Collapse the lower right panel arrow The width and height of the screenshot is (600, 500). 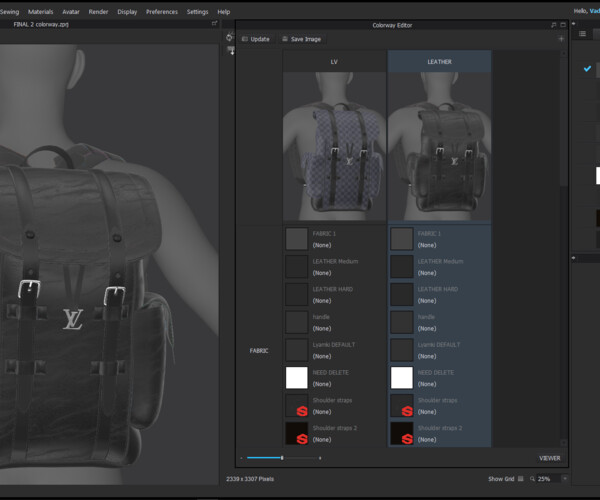(574, 258)
